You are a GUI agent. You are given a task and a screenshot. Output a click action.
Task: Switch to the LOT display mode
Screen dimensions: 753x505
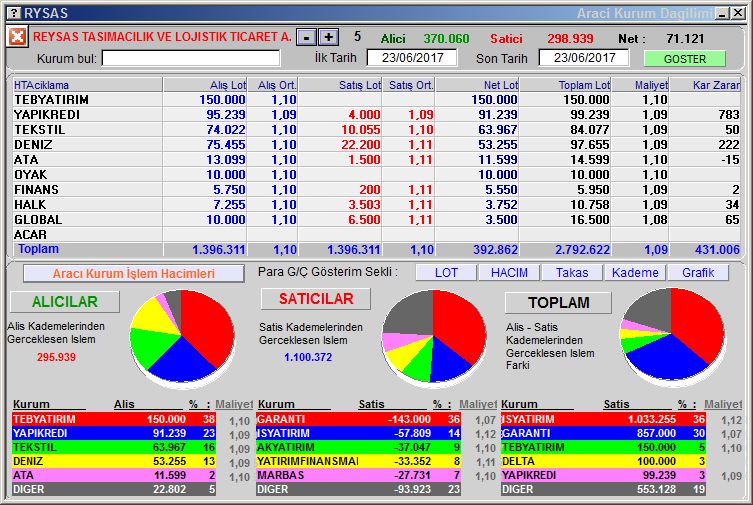(x=446, y=273)
